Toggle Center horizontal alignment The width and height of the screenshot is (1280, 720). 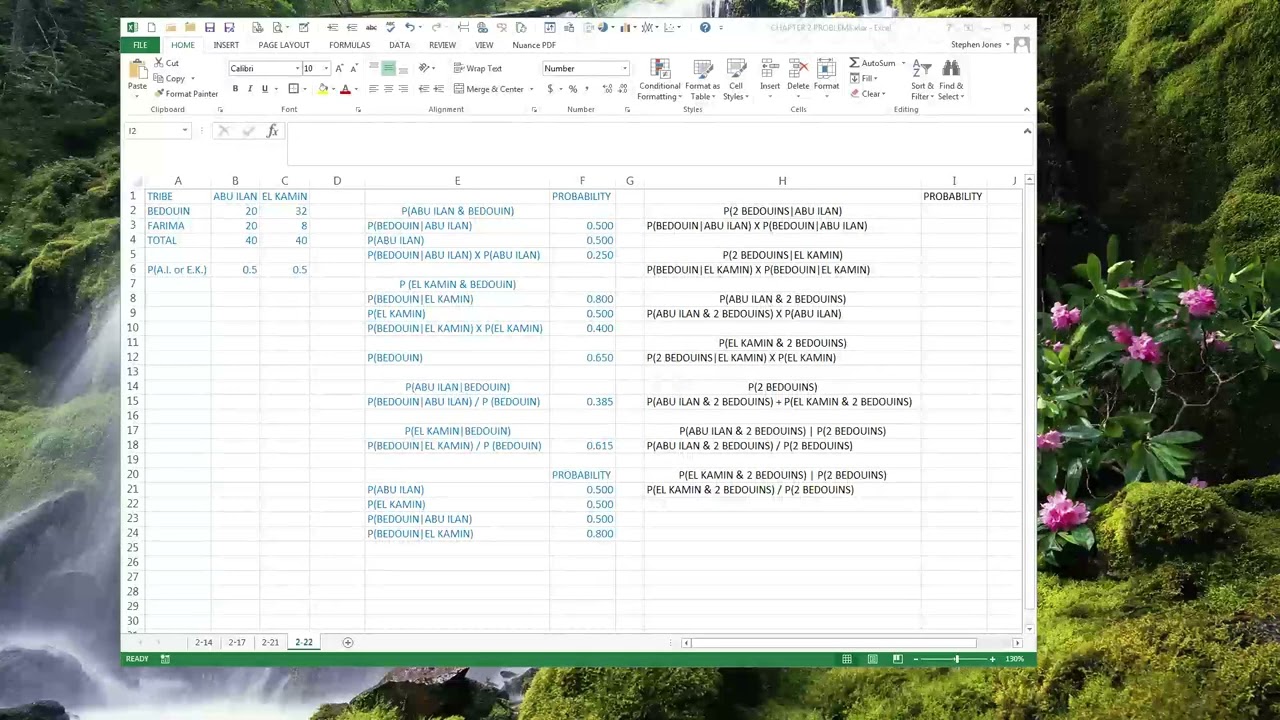[388, 89]
